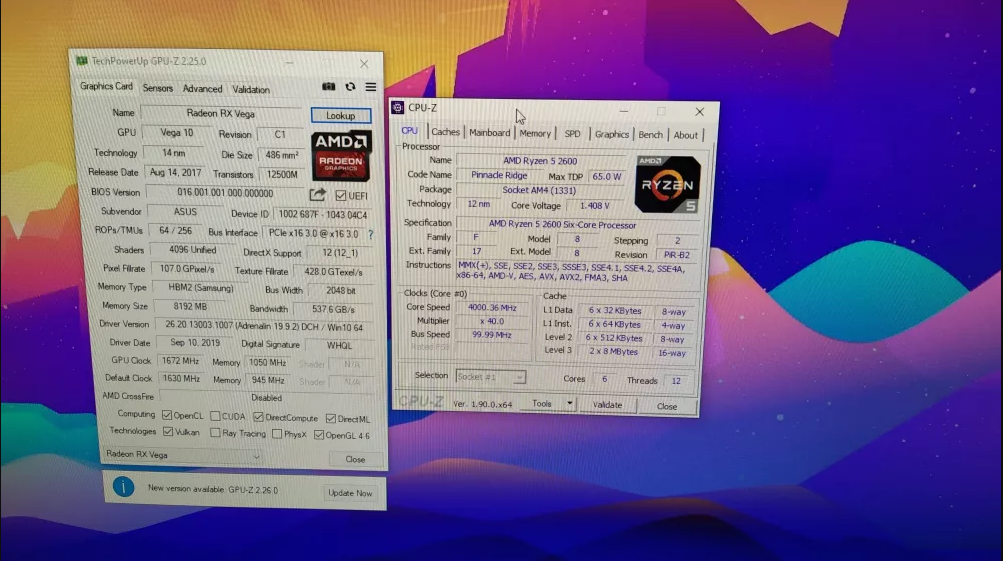The height and width of the screenshot is (561, 1003).
Task: Open the CPU-Z Caches tab
Action: (x=445, y=132)
